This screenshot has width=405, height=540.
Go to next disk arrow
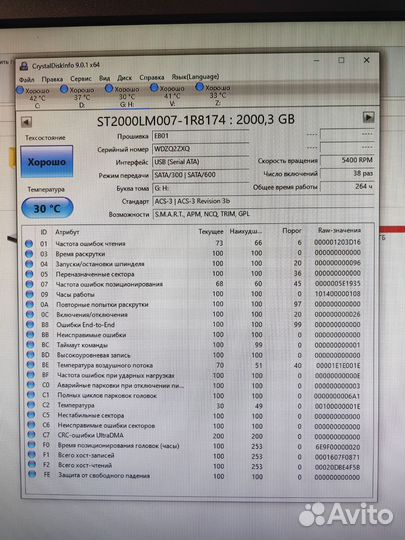point(368,117)
